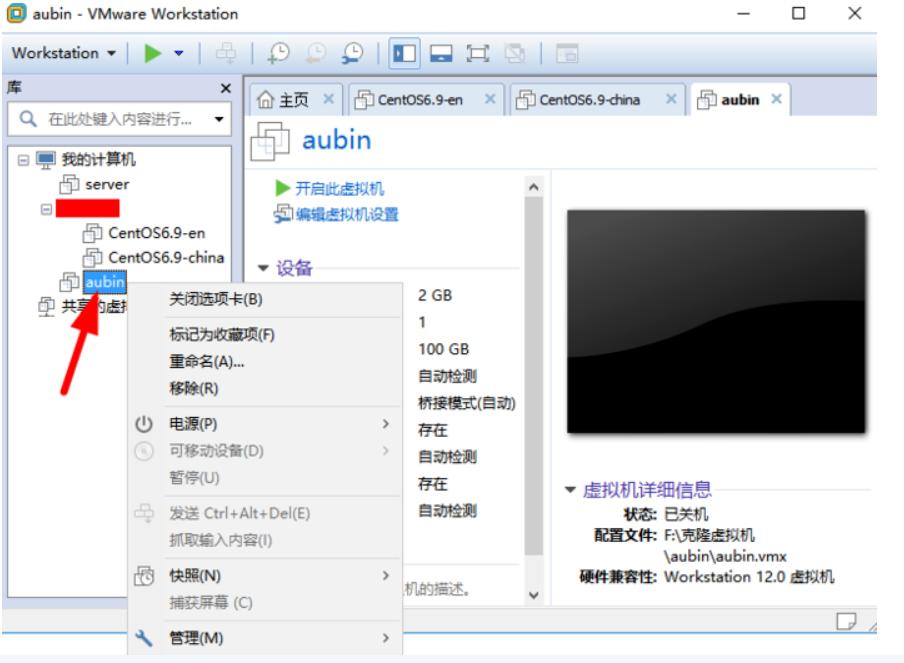The width and height of the screenshot is (904, 663).
Task: Select CentOS6.9-en in the library tree
Action: coord(156,233)
